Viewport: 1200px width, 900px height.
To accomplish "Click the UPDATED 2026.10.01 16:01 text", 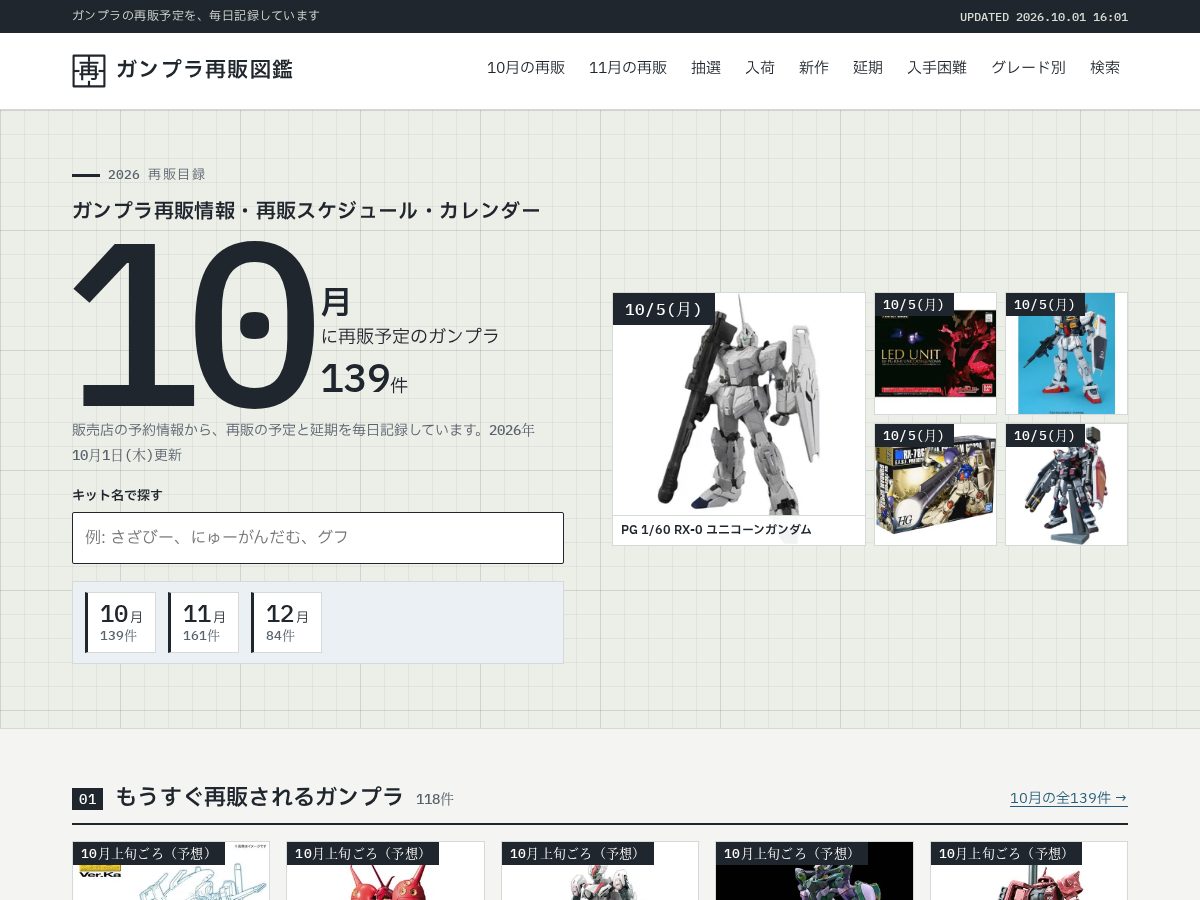I will pyautogui.click(x=1044, y=17).
